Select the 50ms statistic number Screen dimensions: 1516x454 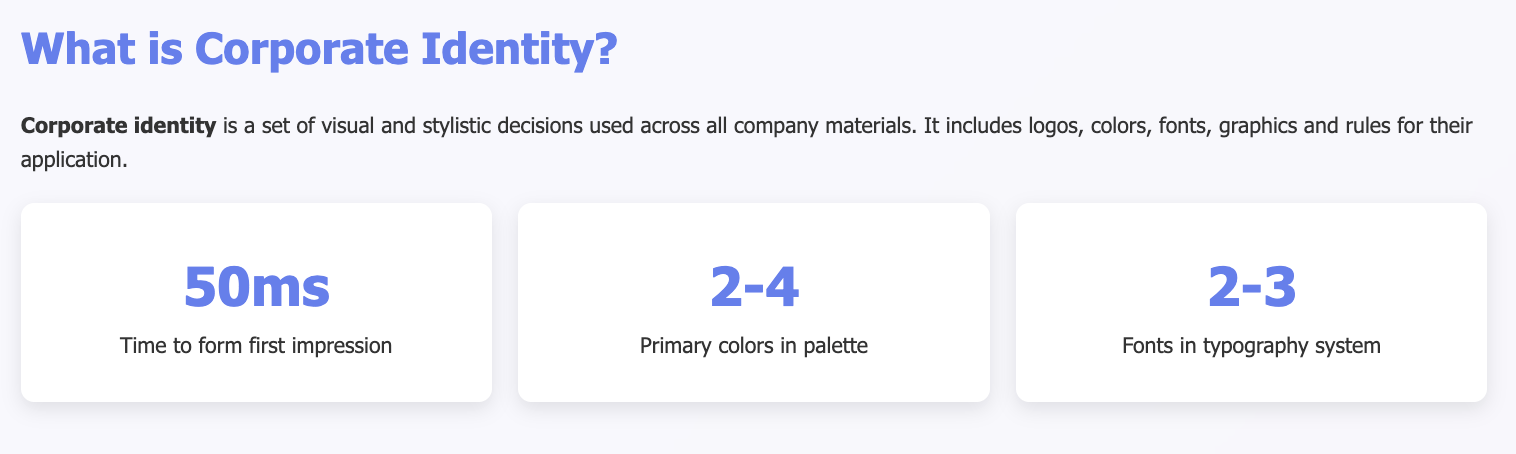(256, 287)
